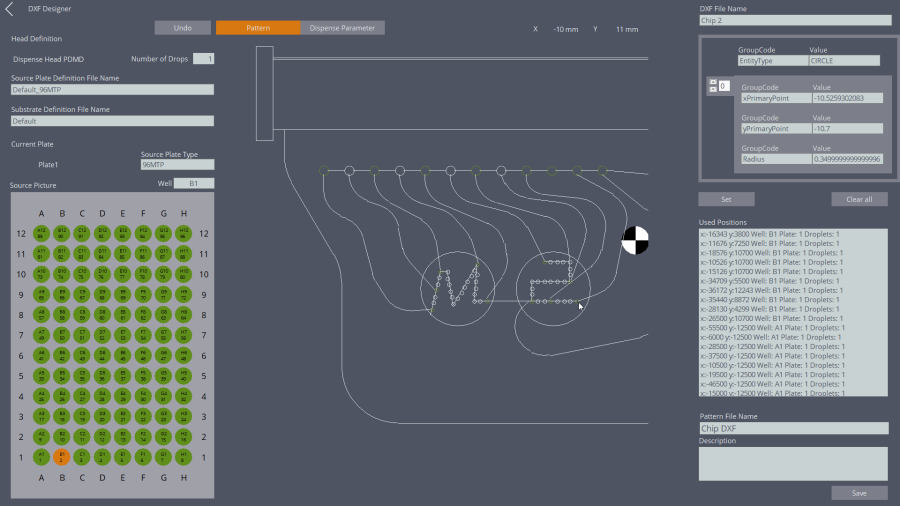
Task: Switch to the Pattern tab
Action: 258,28
